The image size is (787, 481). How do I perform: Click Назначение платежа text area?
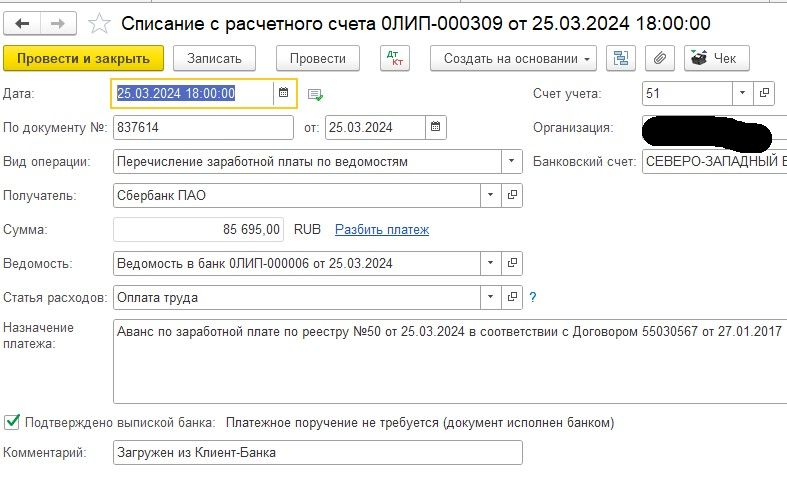450,361
